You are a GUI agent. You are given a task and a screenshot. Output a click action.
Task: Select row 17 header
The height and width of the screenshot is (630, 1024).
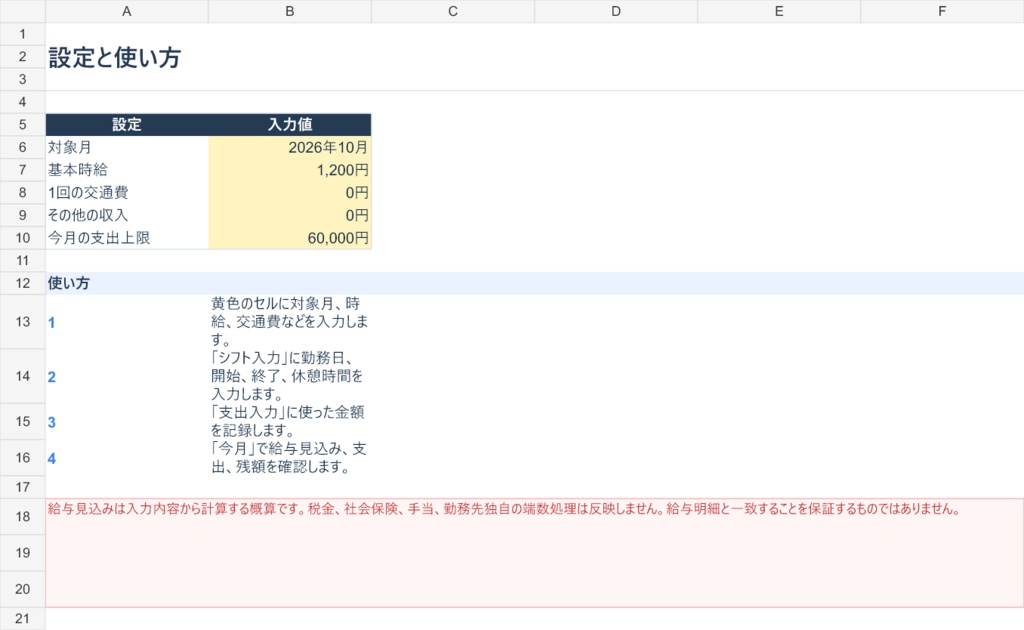point(22,487)
